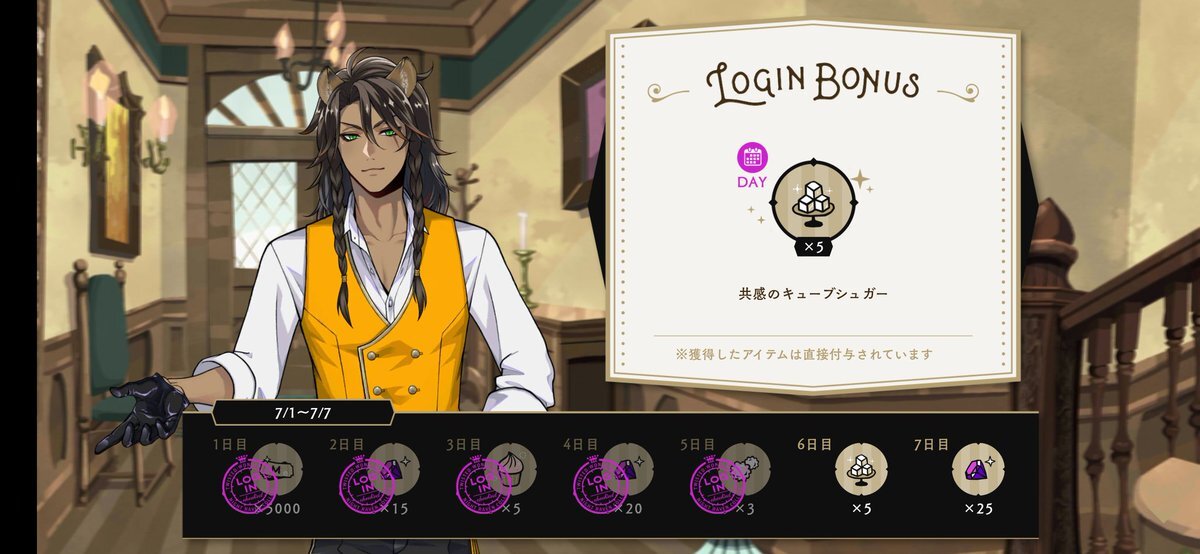Screen dimensions: 1200x554
Task: Tap the notice about items being granted directly
Action: pyautogui.click(x=813, y=354)
